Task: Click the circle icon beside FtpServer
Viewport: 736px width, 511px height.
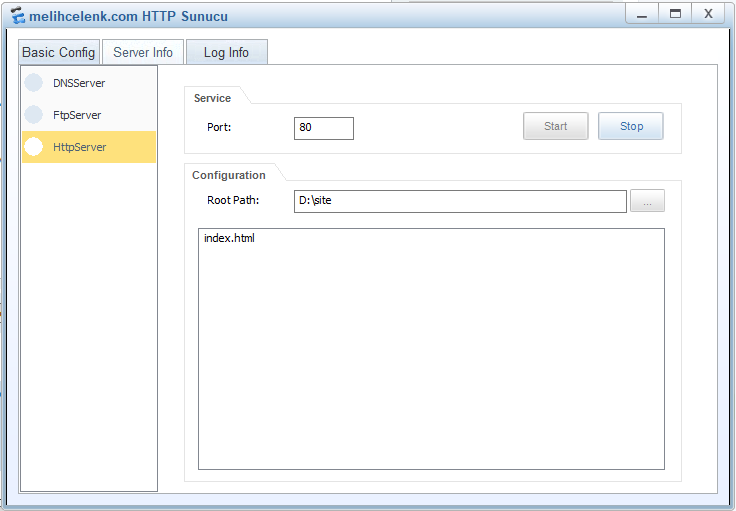Action: click(x=34, y=115)
